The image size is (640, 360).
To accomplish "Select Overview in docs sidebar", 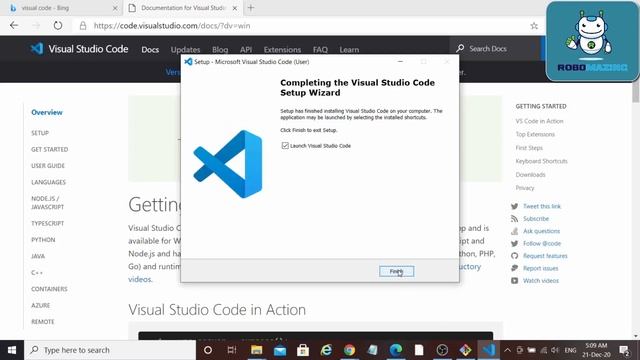I will (47, 112).
